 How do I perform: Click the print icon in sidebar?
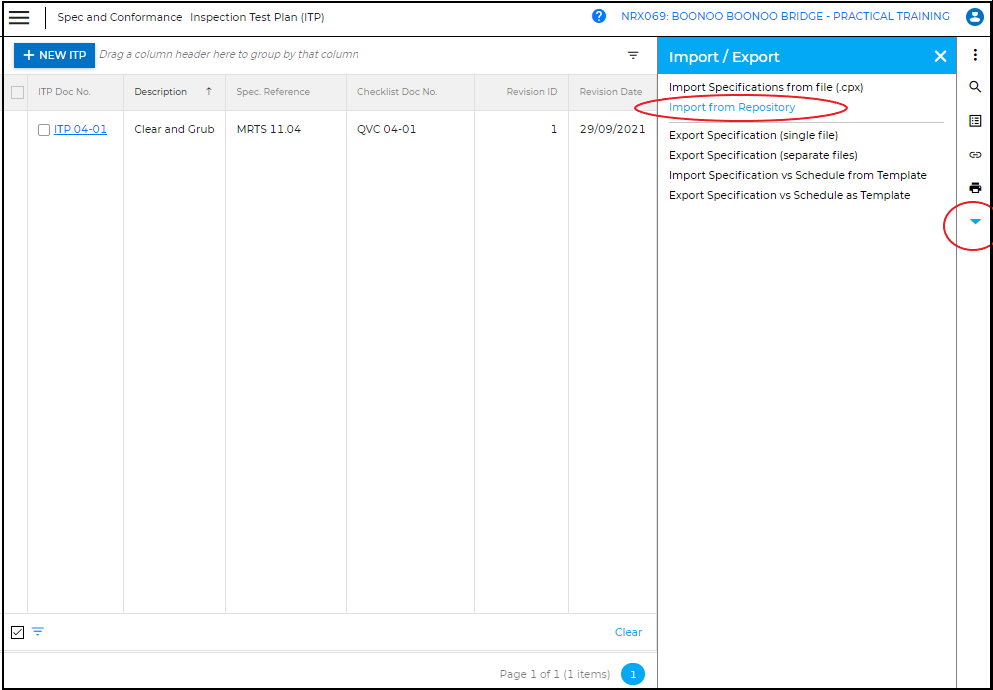(x=975, y=188)
